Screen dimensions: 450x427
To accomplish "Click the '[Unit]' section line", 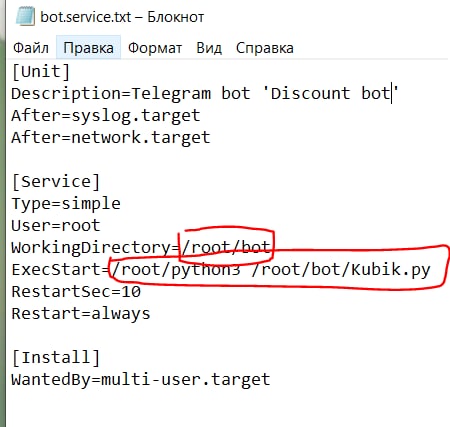I will 41,72.
